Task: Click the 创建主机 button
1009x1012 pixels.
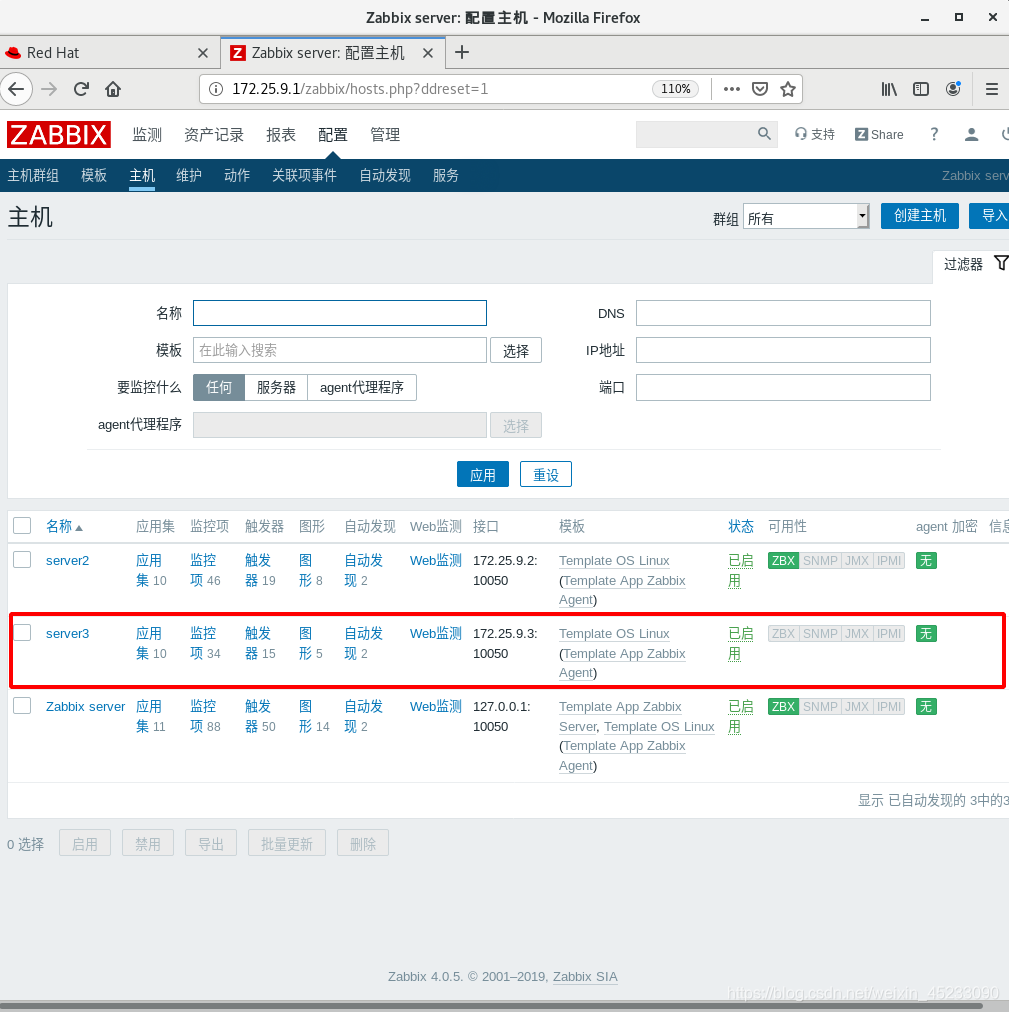Action: [919, 216]
